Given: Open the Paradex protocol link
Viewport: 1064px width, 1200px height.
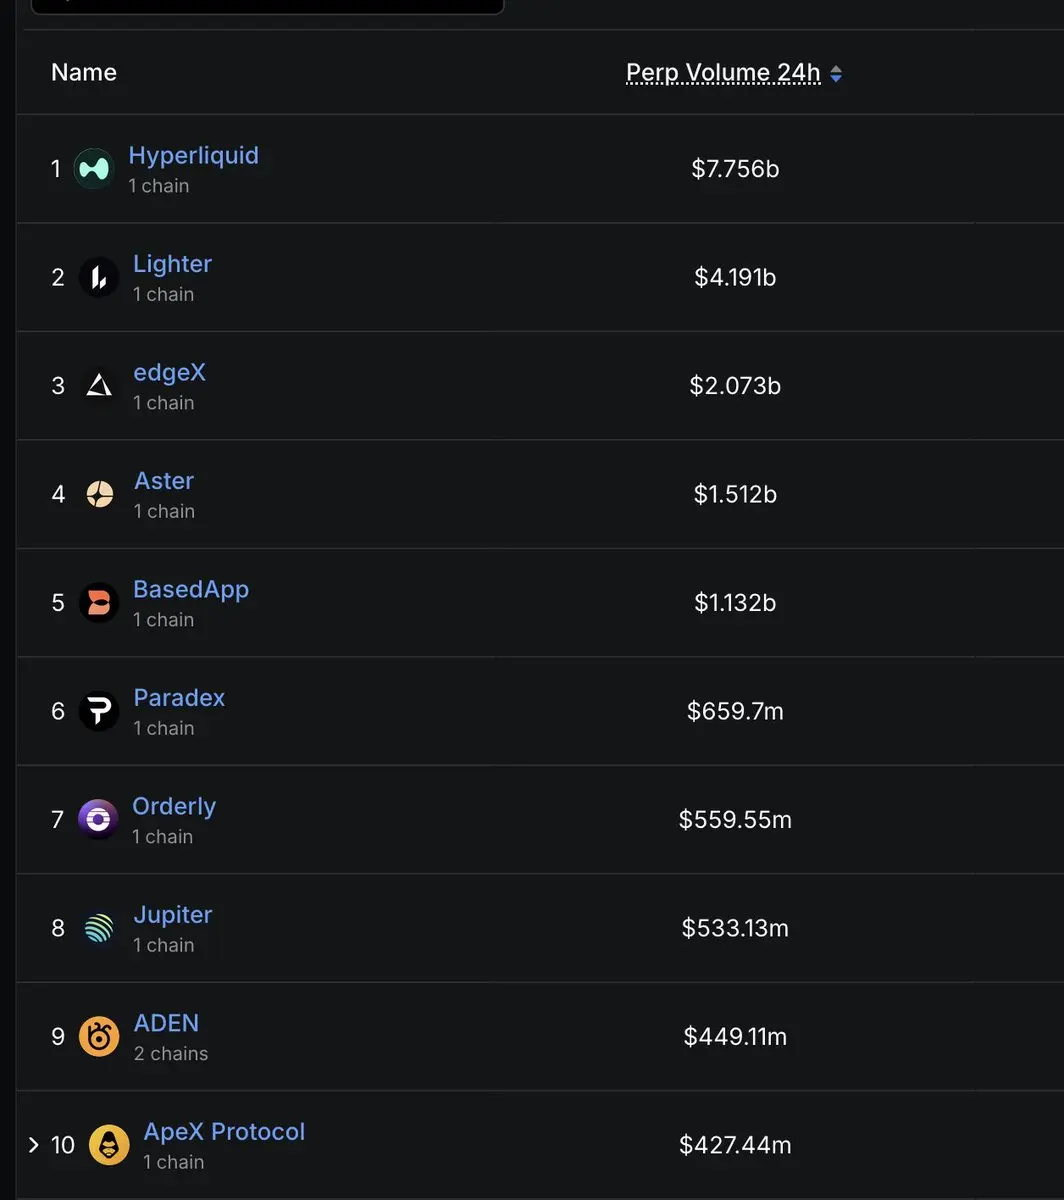Looking at the screenshot, I should [179, 698].
